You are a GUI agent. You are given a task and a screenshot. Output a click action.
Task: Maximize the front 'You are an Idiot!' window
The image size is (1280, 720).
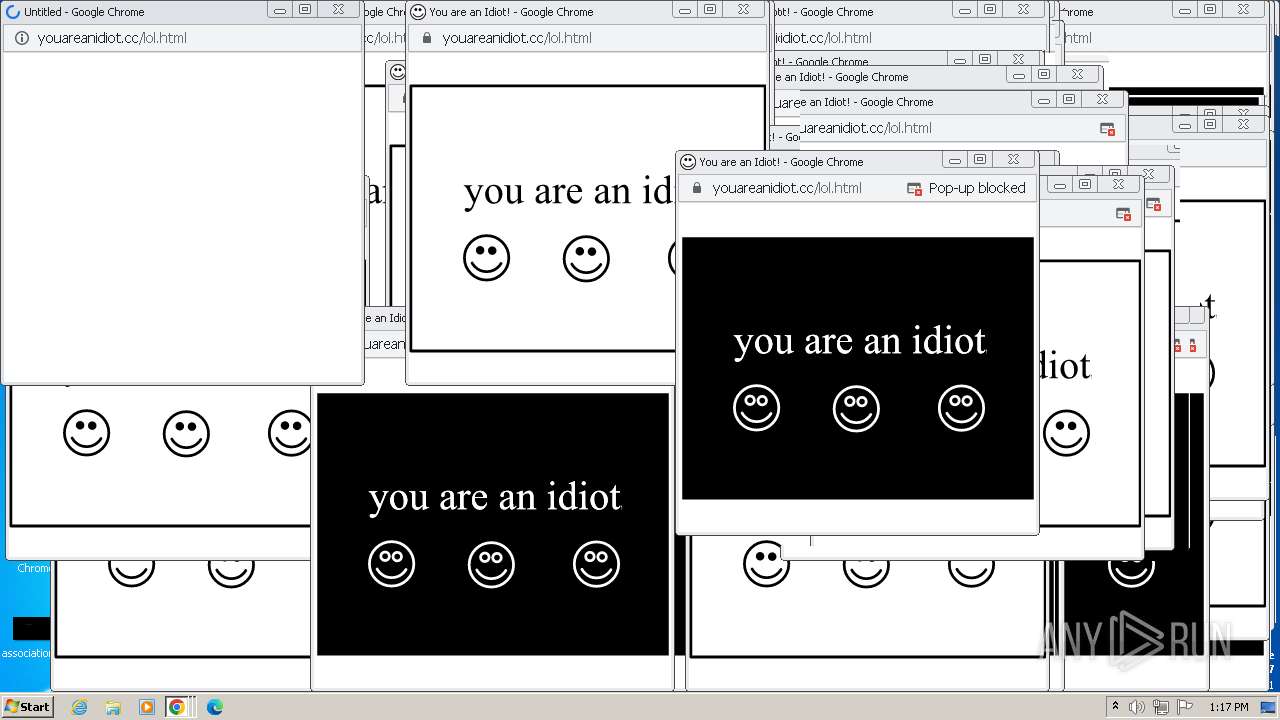pos(980,159)
